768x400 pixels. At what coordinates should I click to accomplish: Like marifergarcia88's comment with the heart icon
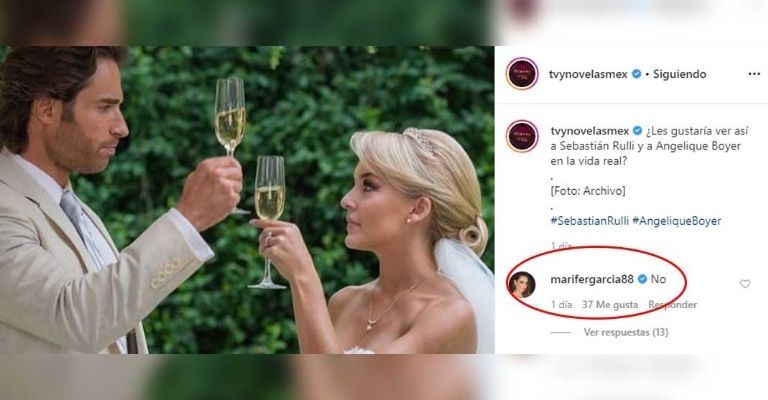745,284
